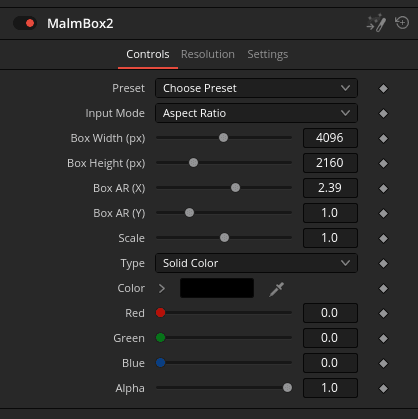Click the Box AR (Y) value field
The width and height of the screenshot is (418, 419).
coord(330,213)
